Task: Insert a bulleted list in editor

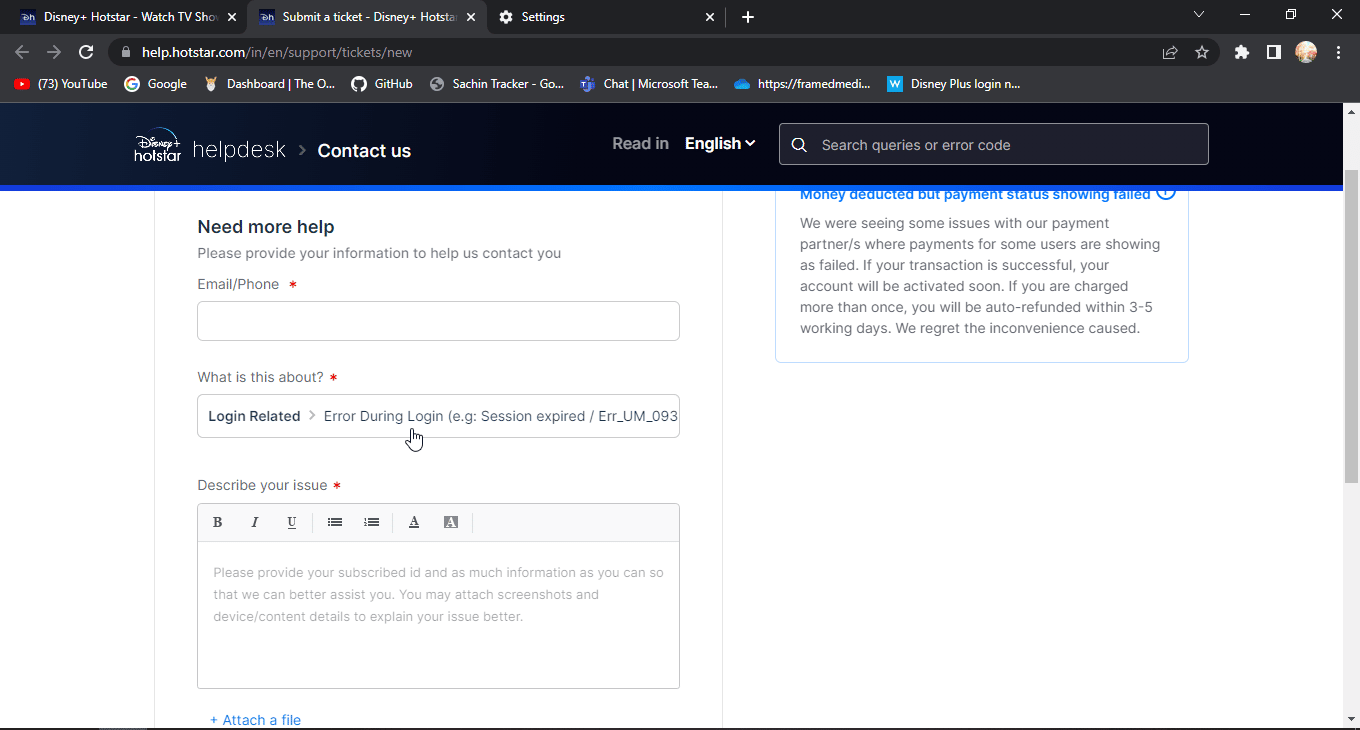Action: click(335, 522)
